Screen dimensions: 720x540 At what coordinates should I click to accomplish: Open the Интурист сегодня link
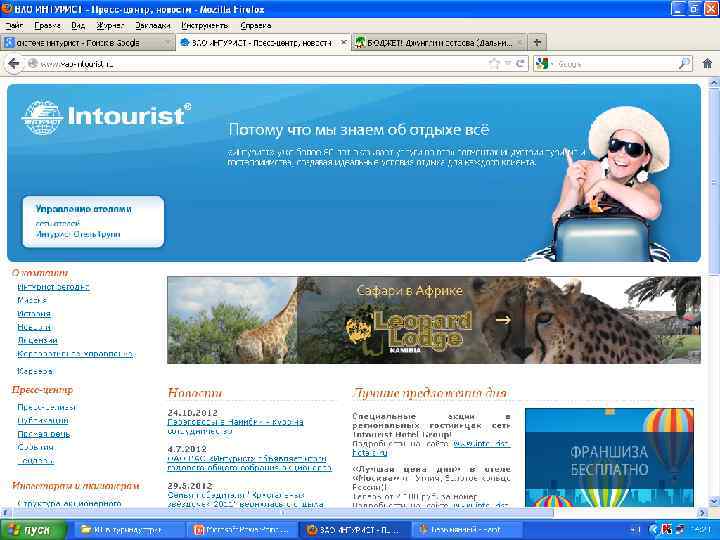(x=53, y=287)
